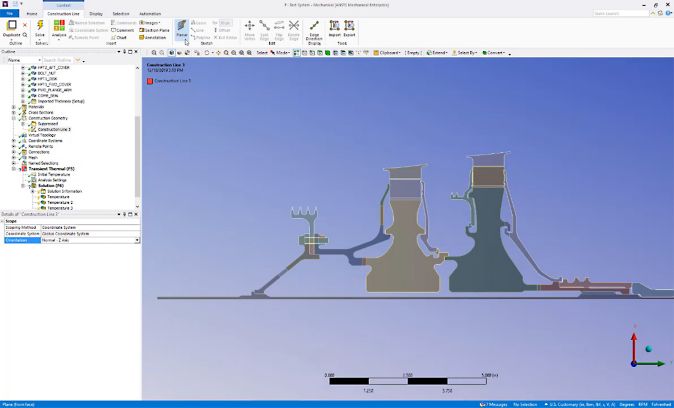Collapse the Construction Geometry node
Image resolution: width=674 pixels, height=408 pixels.
click(x=14, y=118)
